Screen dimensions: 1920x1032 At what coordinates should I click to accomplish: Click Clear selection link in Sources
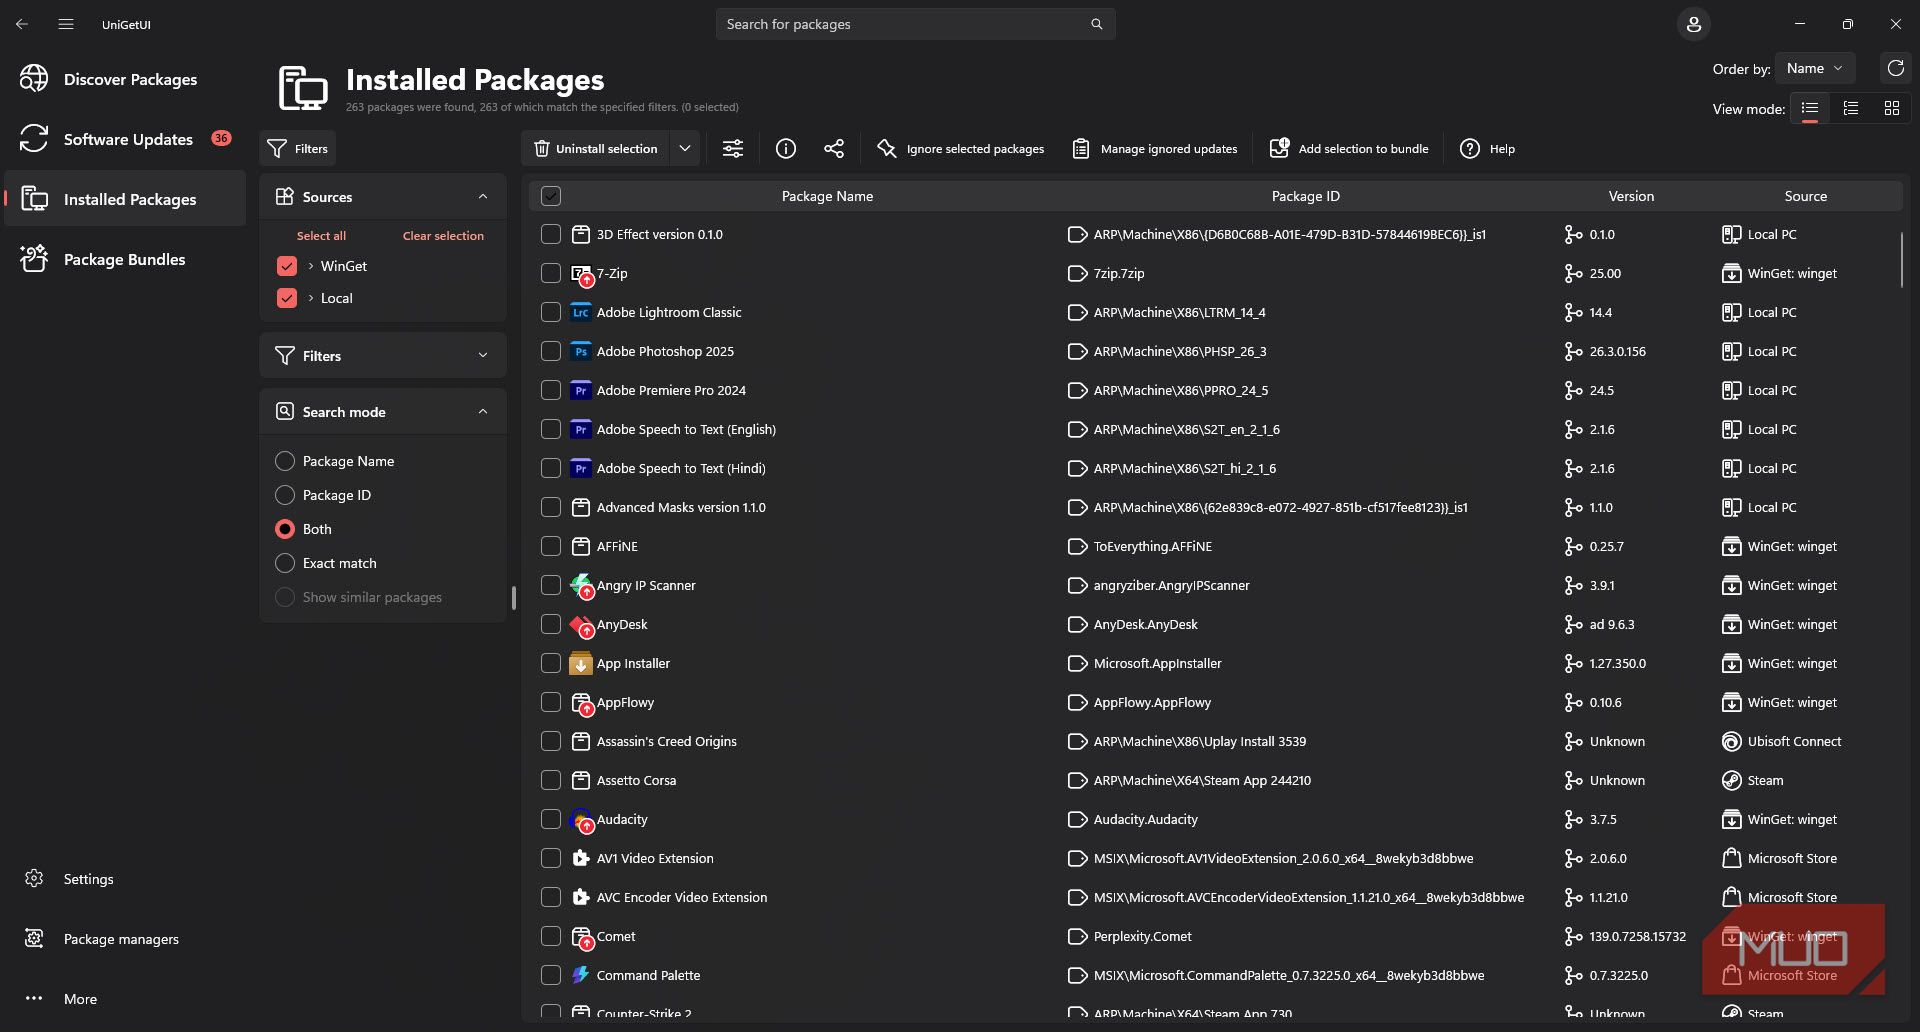click(443, 236)
